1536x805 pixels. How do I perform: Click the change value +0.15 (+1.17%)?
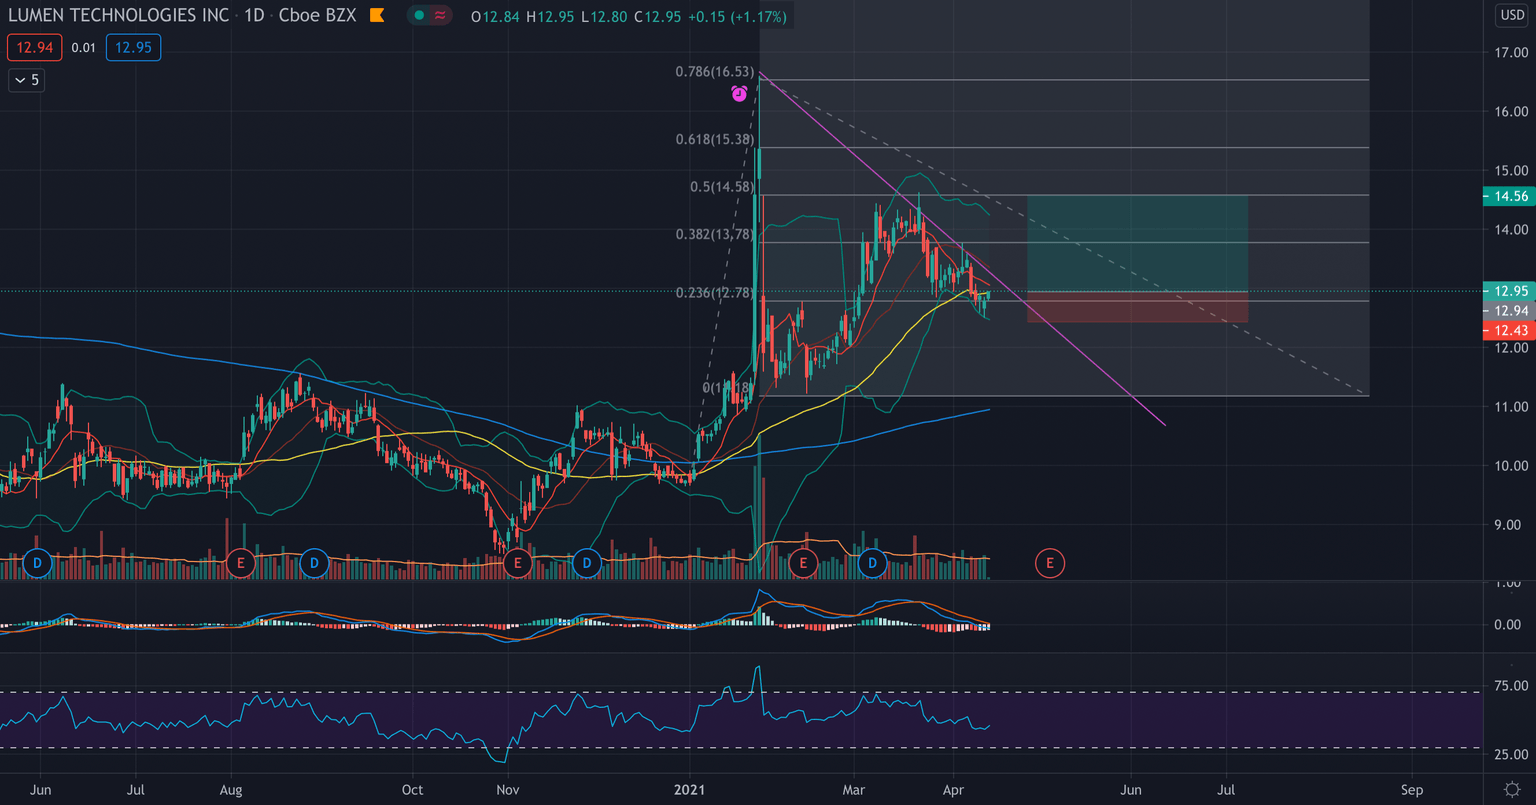click(x=736, y=17)
